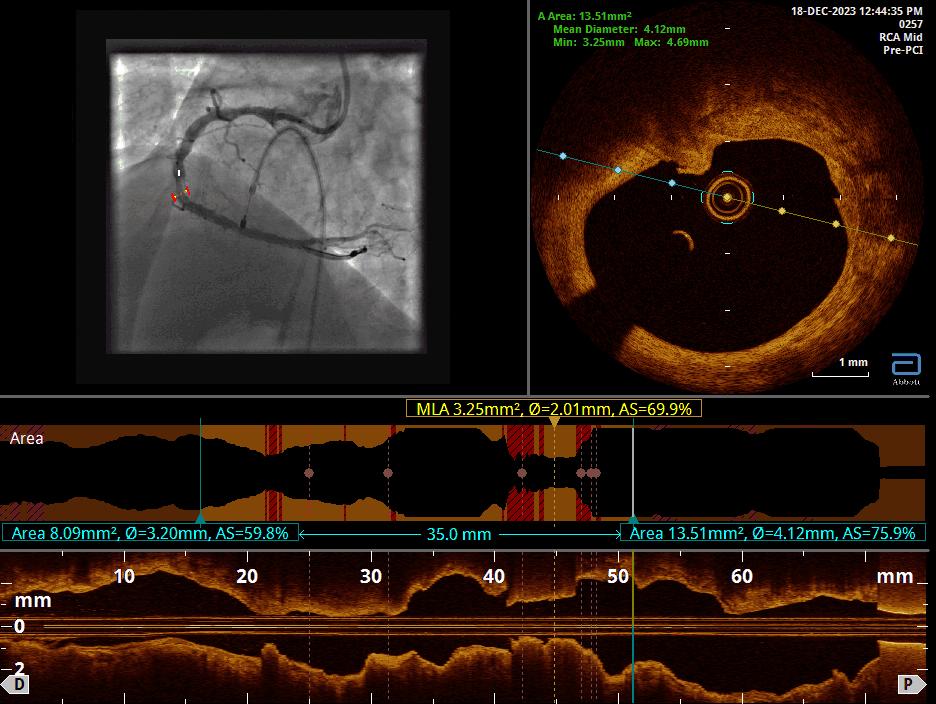Click the distal D end marker

16,684
